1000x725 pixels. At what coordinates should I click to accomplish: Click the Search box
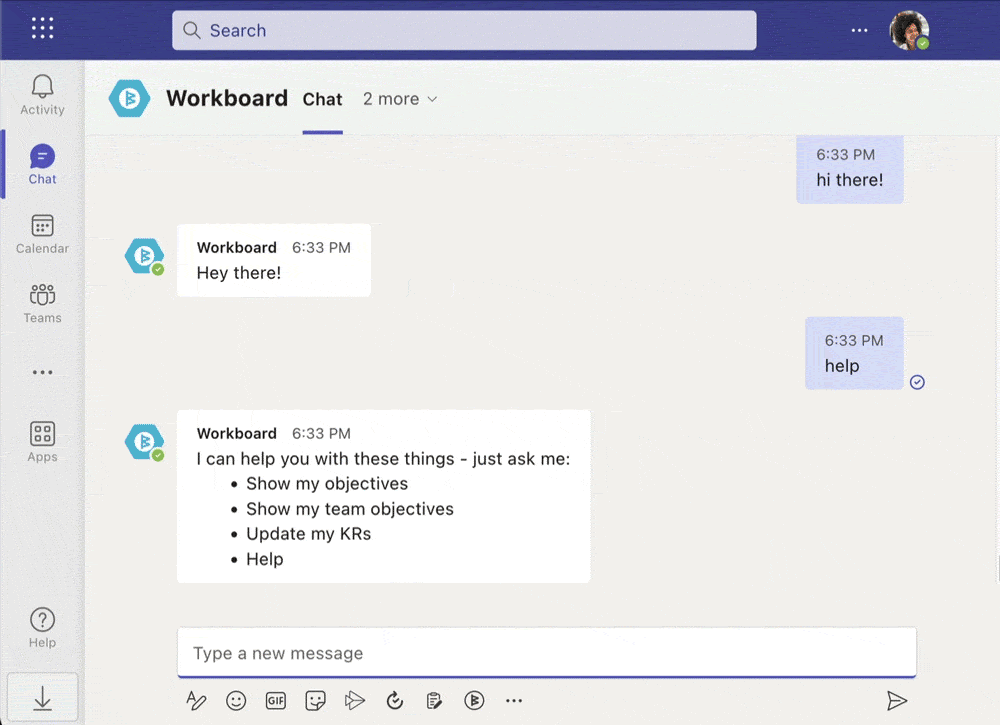pyautogui.click(x=464, y=30)
